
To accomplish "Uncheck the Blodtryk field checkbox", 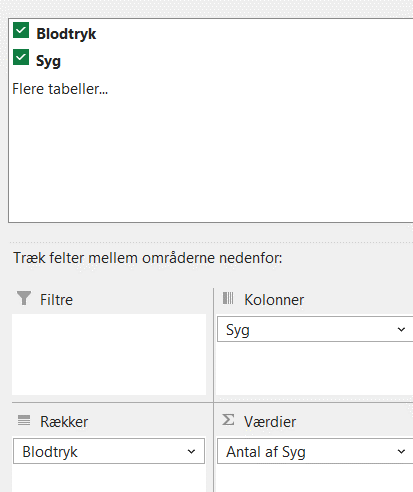I will pyautogui.click(x=21, y=30).
